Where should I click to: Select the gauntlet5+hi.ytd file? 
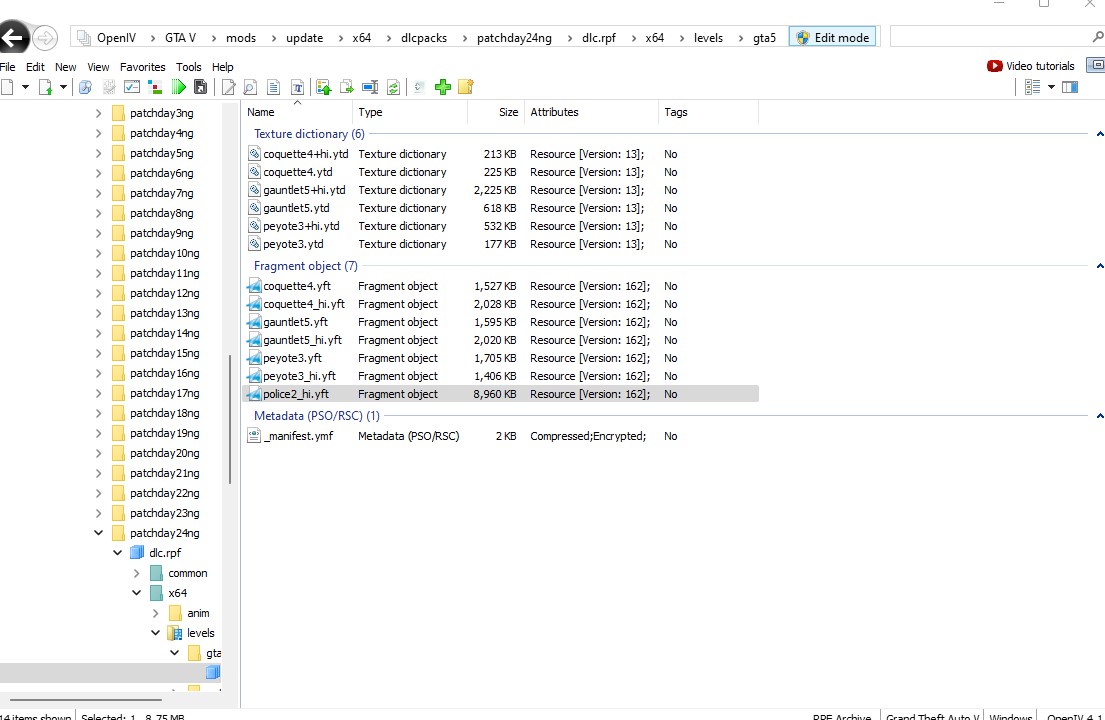point(500,190)
